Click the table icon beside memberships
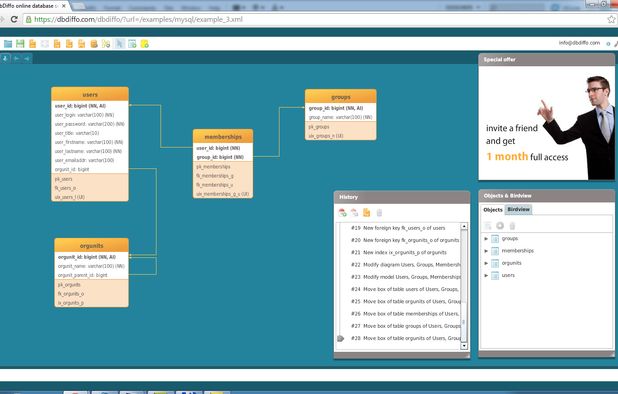The width and height of the screenshot is (618, 394). (495, 251)
